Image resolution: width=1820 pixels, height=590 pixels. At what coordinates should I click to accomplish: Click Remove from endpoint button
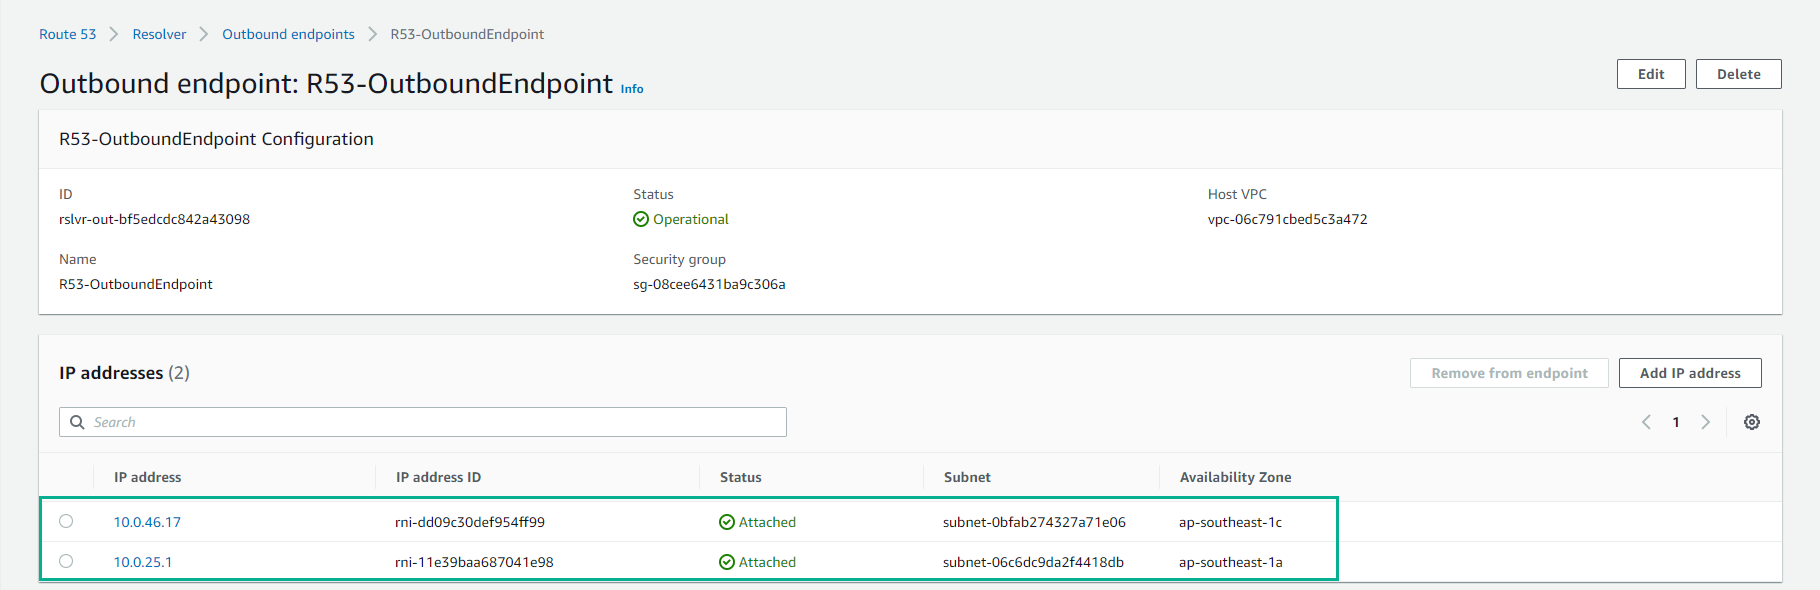(x=1509, y=373)
